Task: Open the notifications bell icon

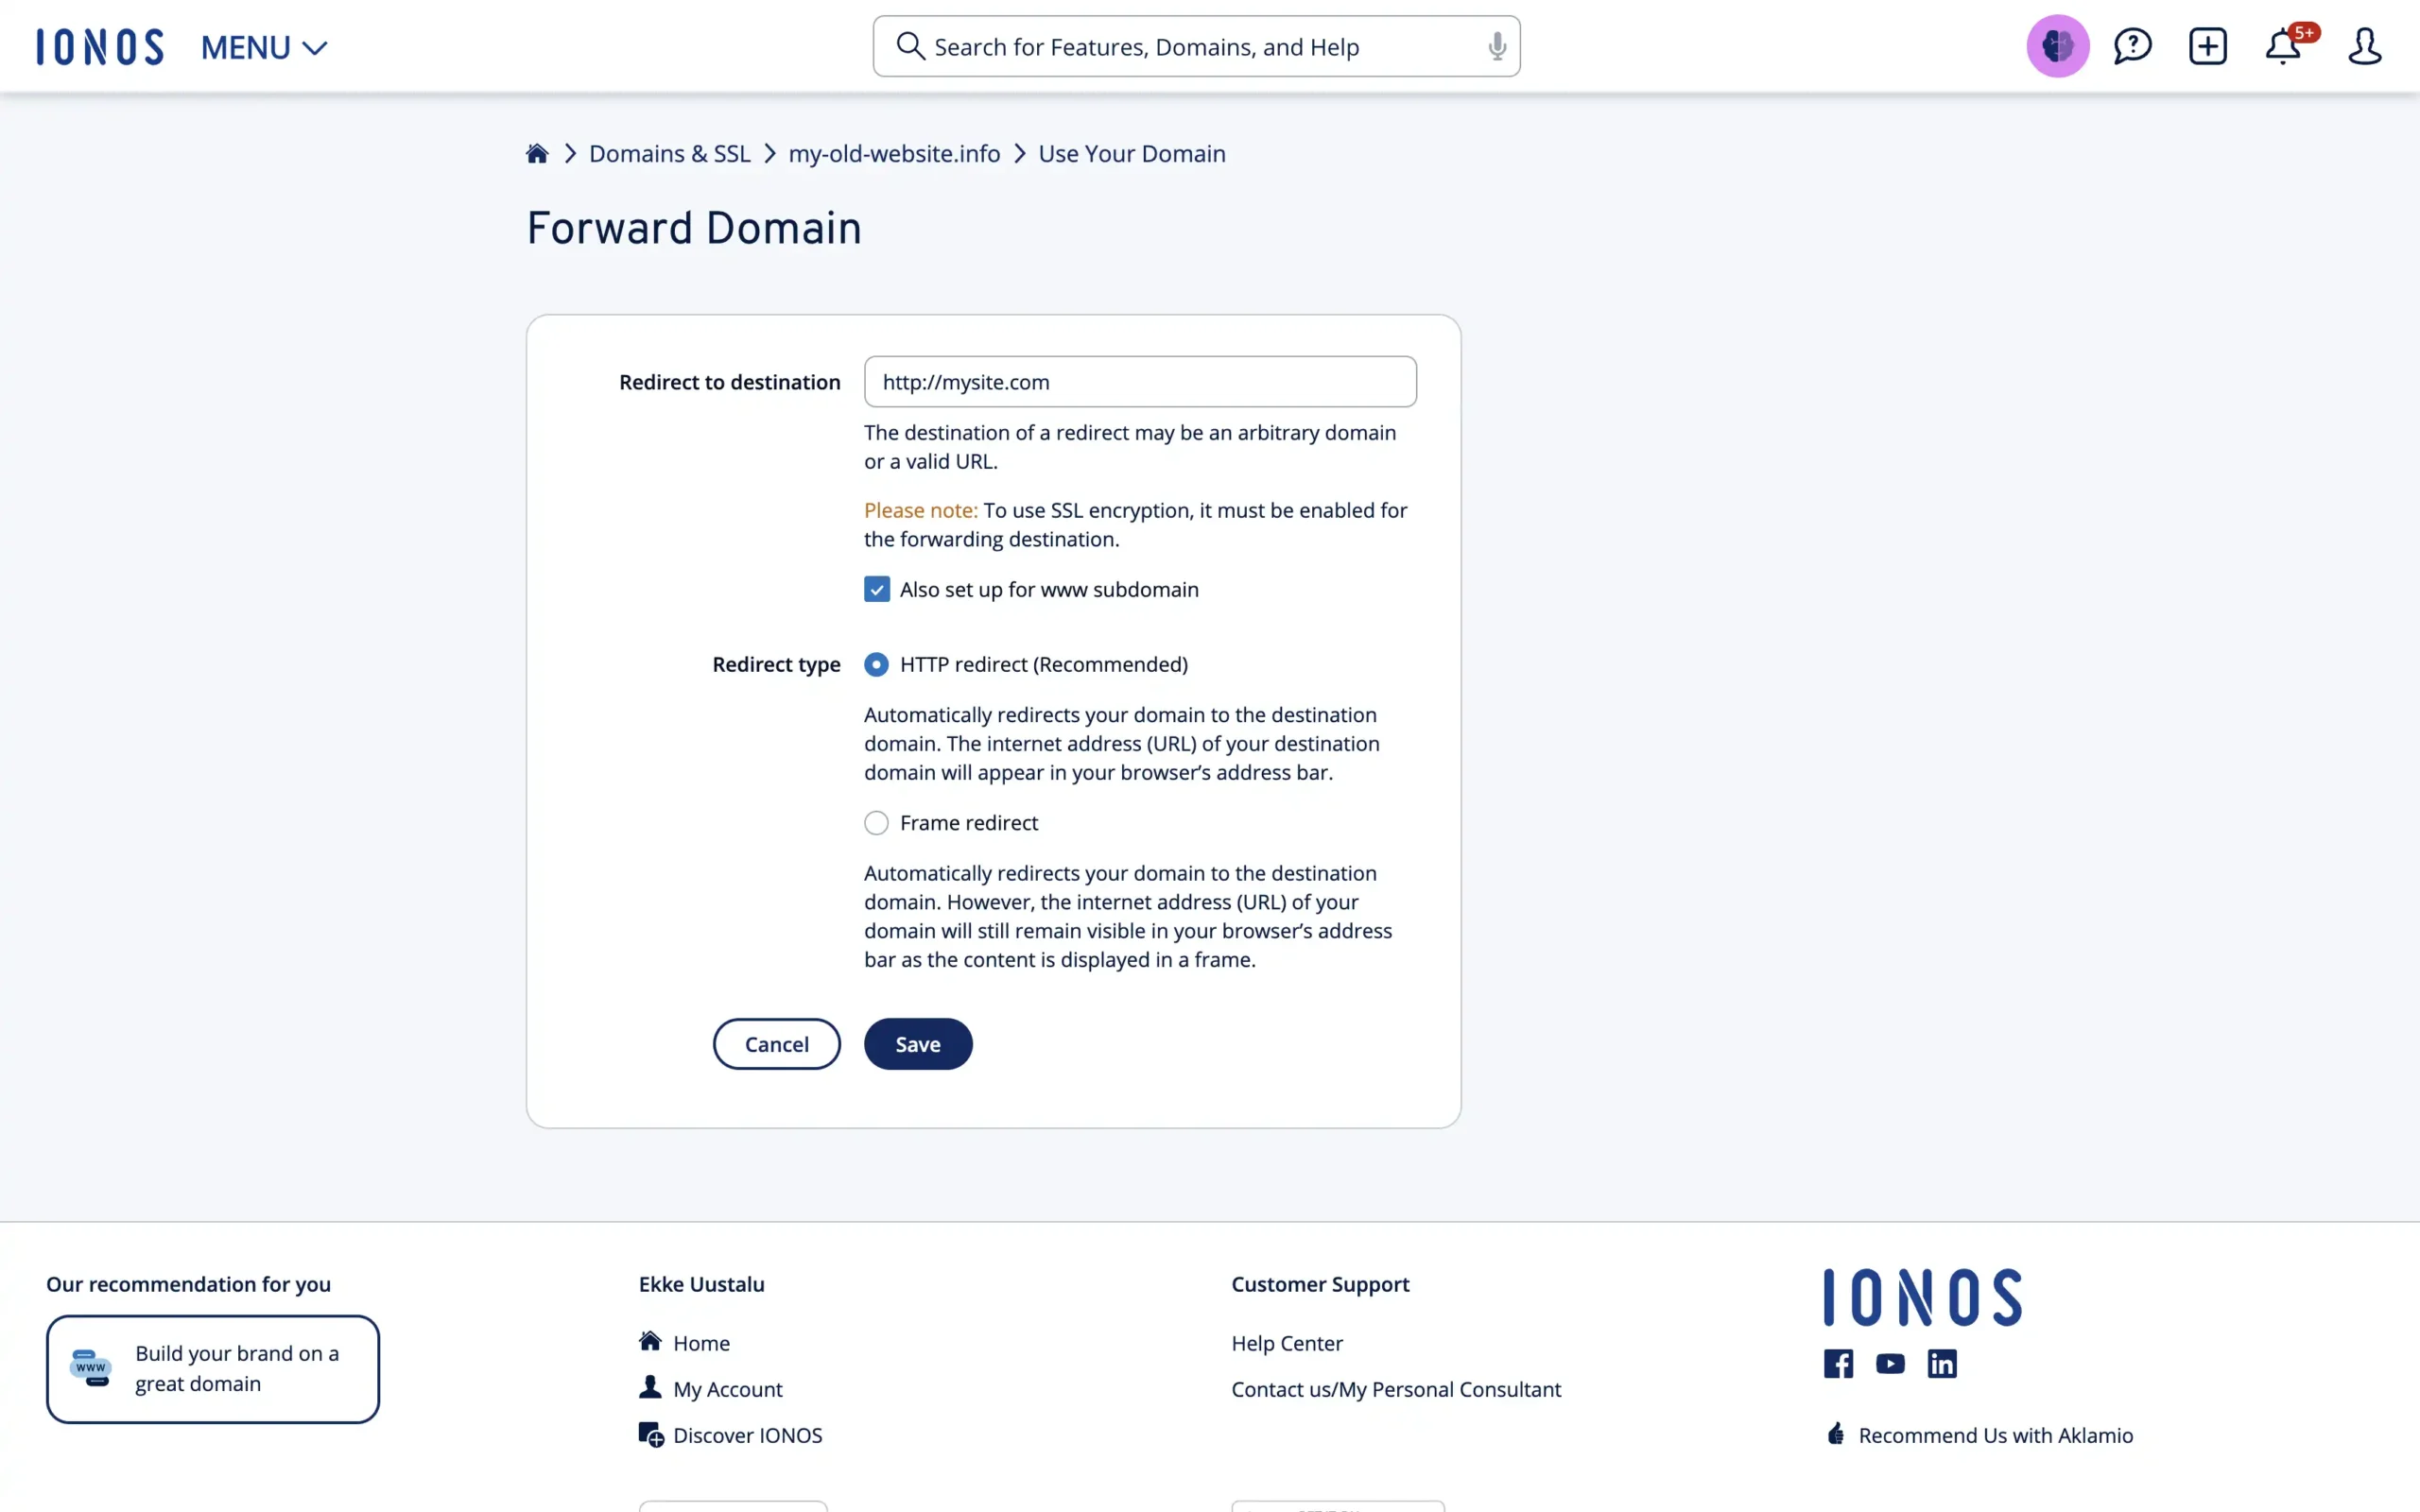Action: 2282,45
